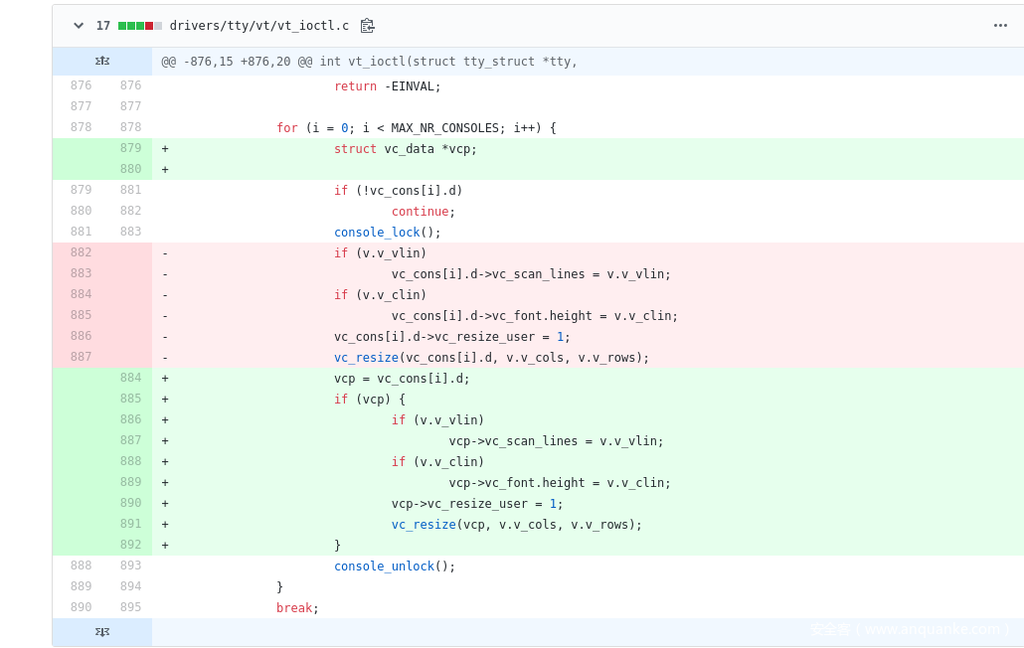Screen dimensions: 1024x648
Task: Click the red square in the diffstat bar
Action: click(x=149, y=26)
